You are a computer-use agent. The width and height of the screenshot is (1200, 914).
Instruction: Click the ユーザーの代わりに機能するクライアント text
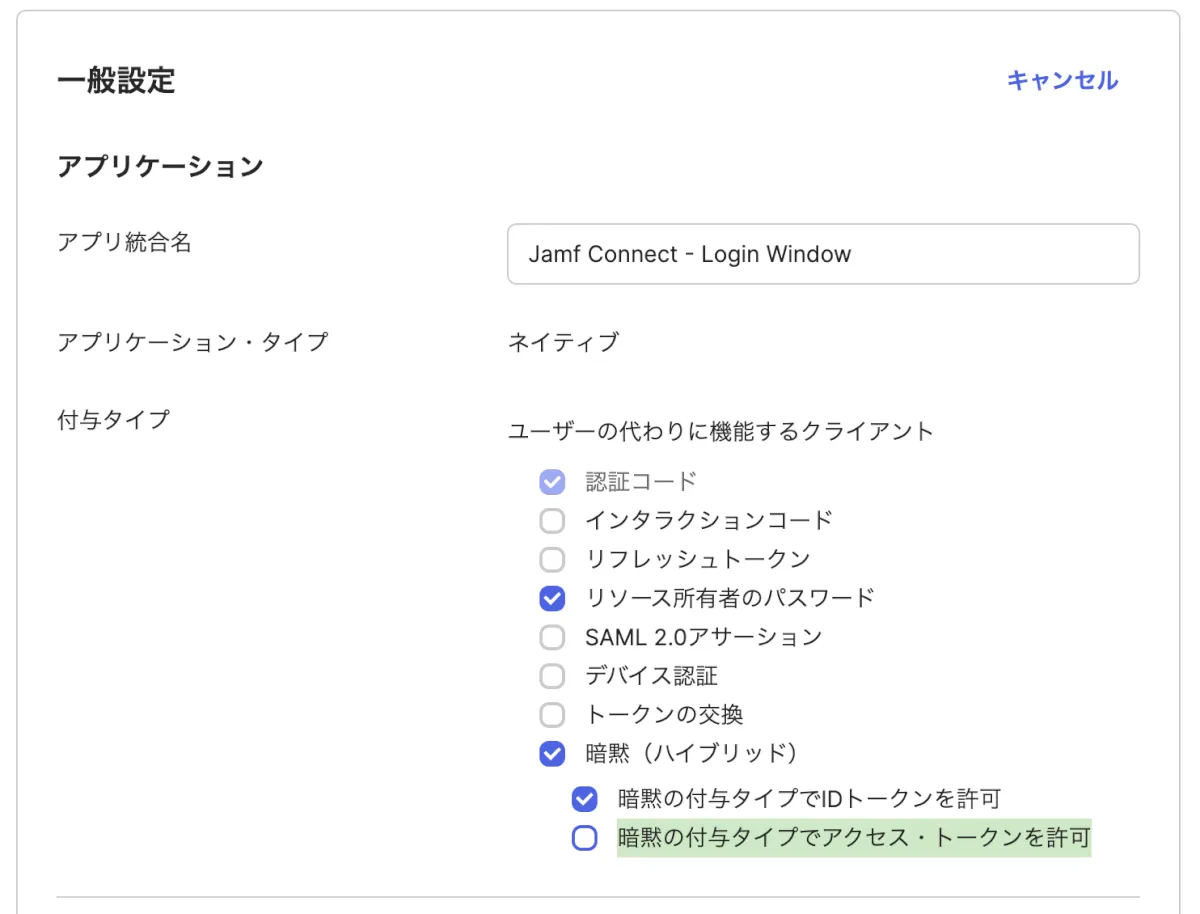point(720,431)
